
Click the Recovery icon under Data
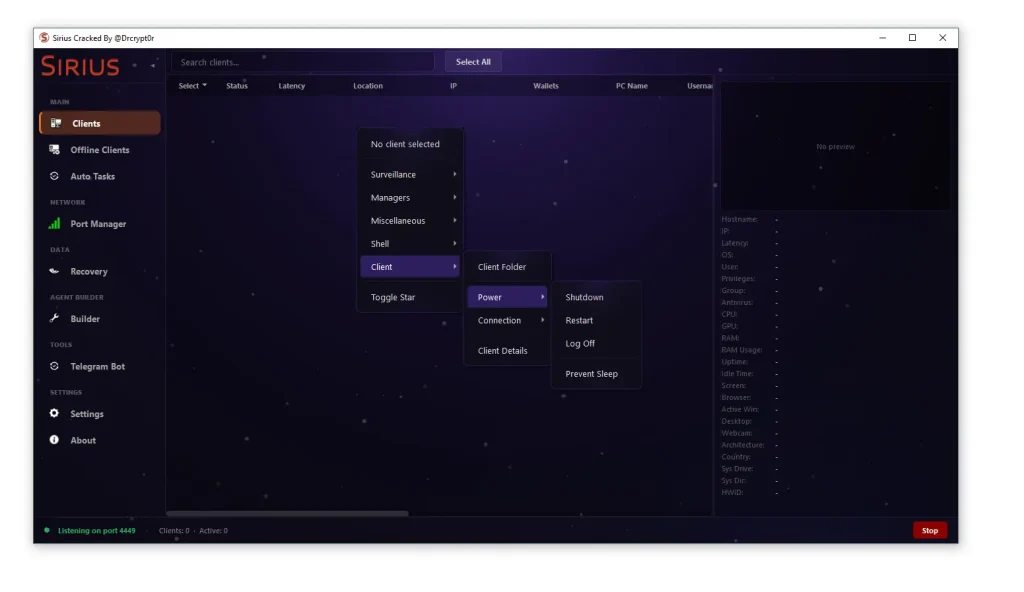55,271
